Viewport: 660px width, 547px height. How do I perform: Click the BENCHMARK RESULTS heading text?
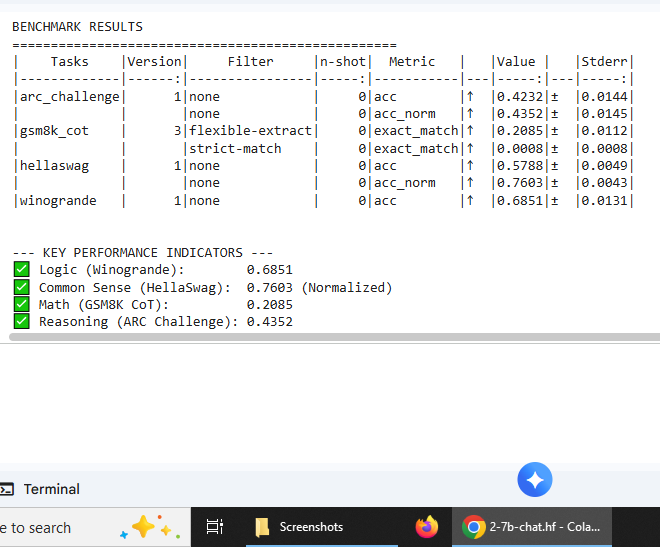[77, 27]
